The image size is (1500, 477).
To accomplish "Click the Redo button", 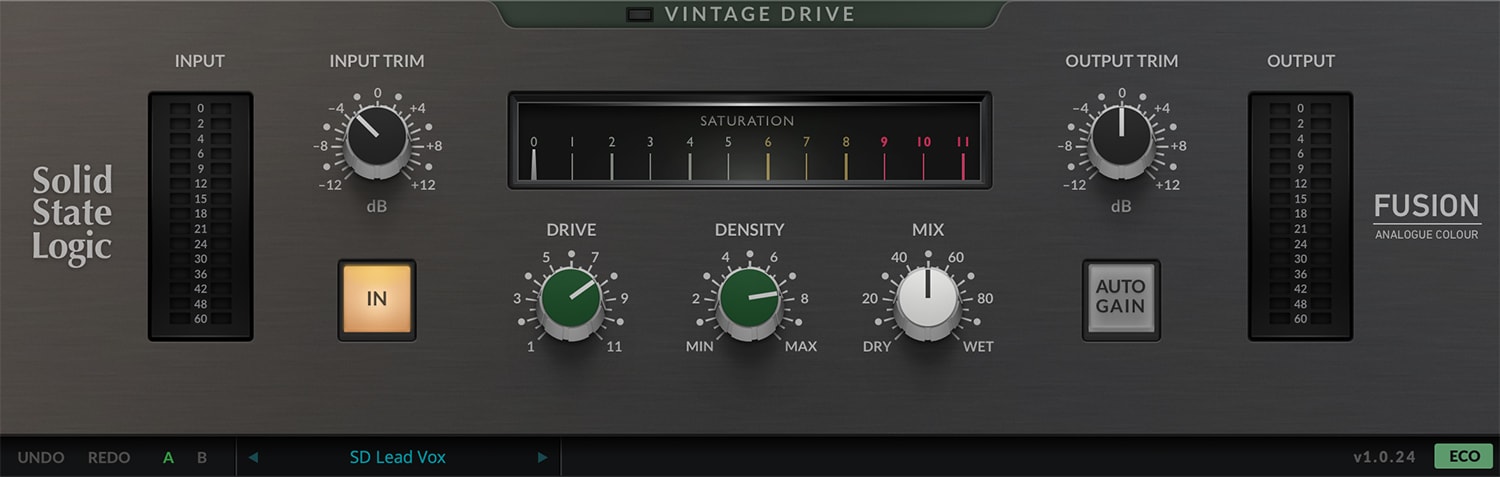I will click(x=109, y=457).
